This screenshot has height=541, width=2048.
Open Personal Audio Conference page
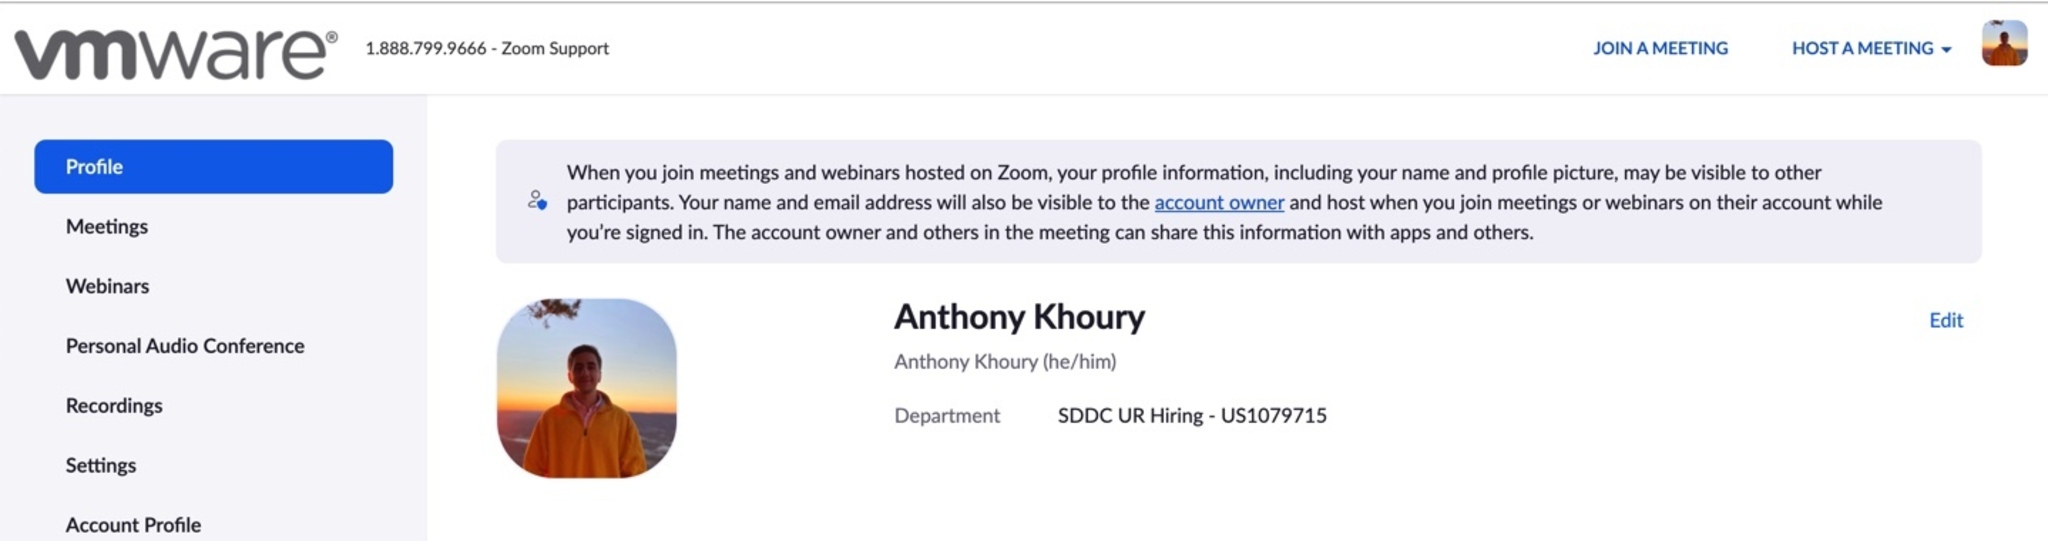(185, 346)
